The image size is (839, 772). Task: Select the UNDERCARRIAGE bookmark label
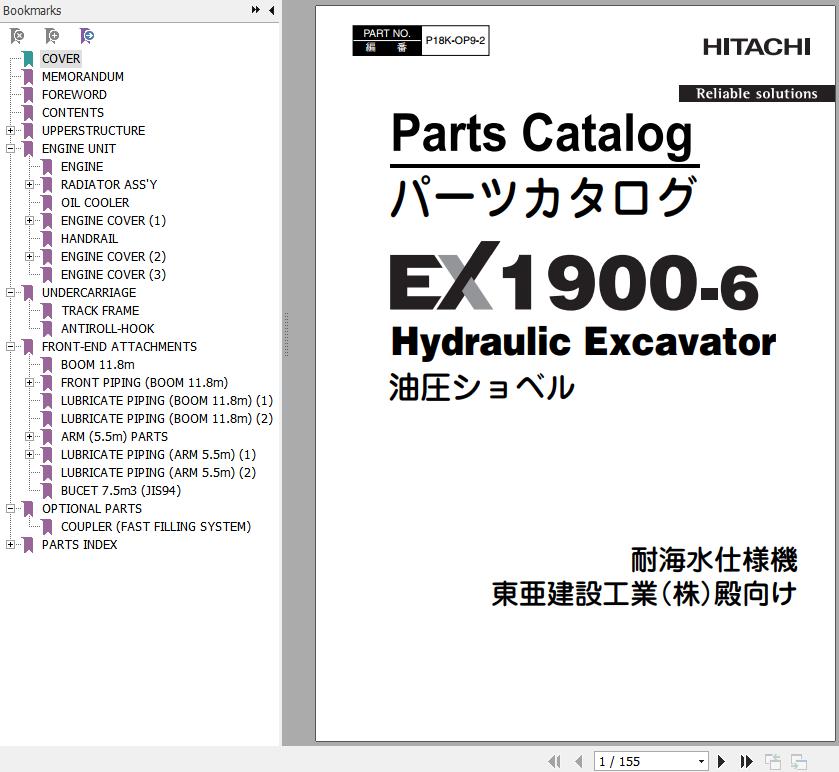[x=89, y=293]
